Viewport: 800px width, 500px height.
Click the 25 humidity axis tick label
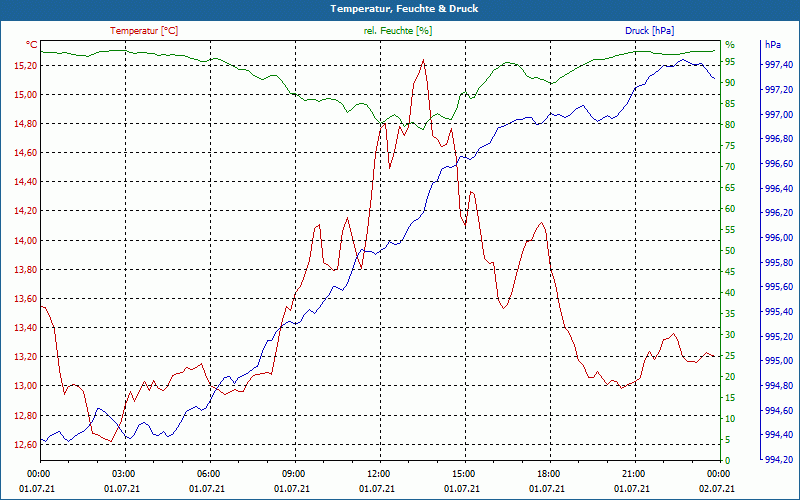[x=730, y=356]
